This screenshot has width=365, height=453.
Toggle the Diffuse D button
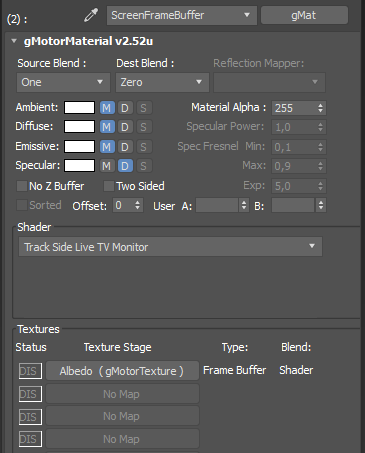(125, 127)
